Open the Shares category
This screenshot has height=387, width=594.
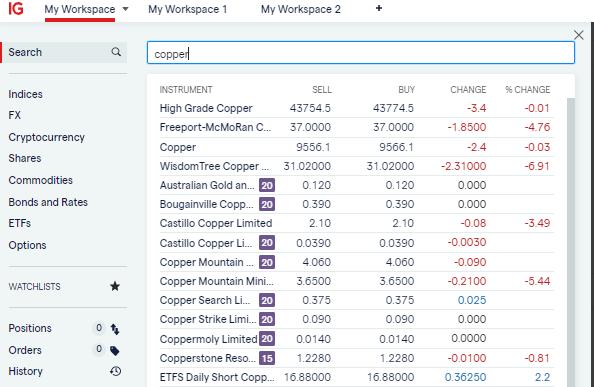[x=25, y=158]
